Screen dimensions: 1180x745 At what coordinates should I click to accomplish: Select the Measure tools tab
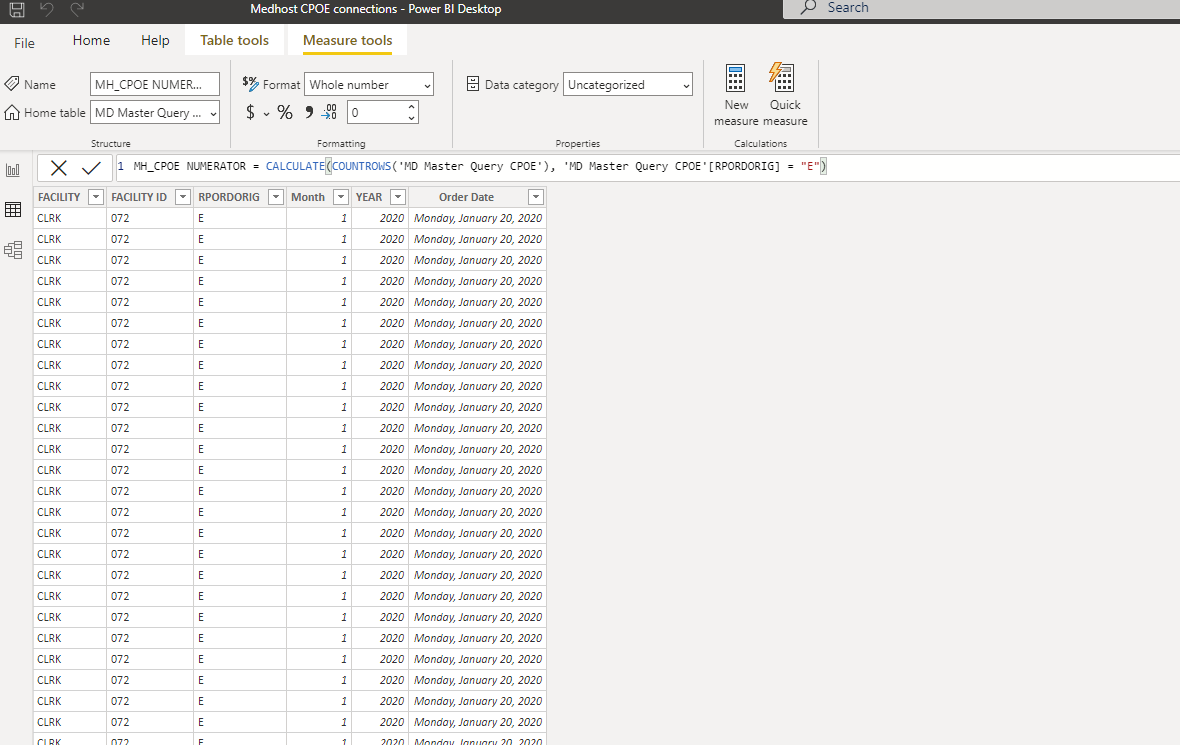(348, 41)
